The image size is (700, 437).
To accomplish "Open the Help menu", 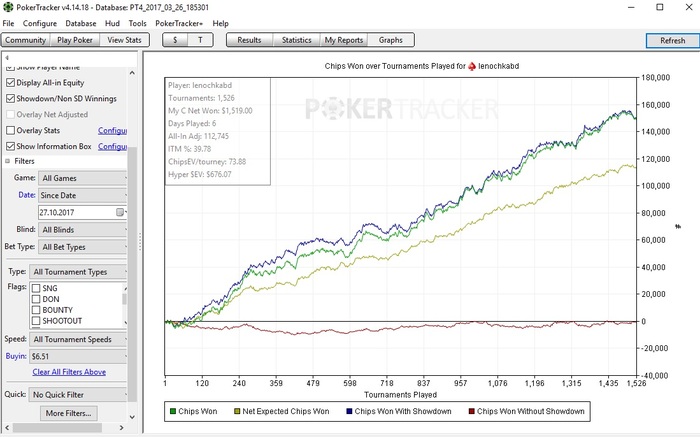I will 221,23.
